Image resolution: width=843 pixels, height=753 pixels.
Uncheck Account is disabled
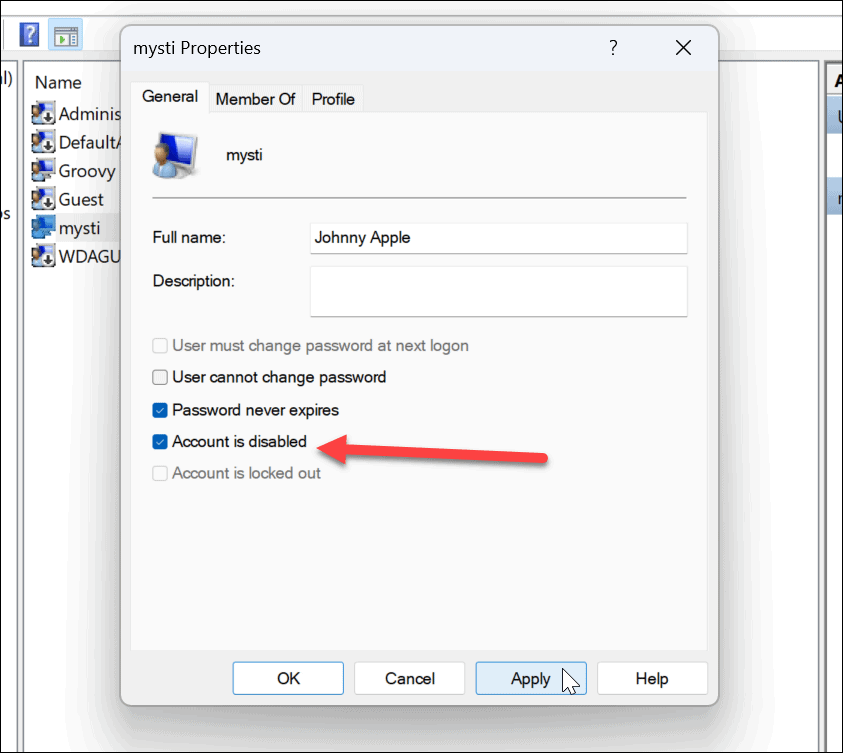pos(160,442)
